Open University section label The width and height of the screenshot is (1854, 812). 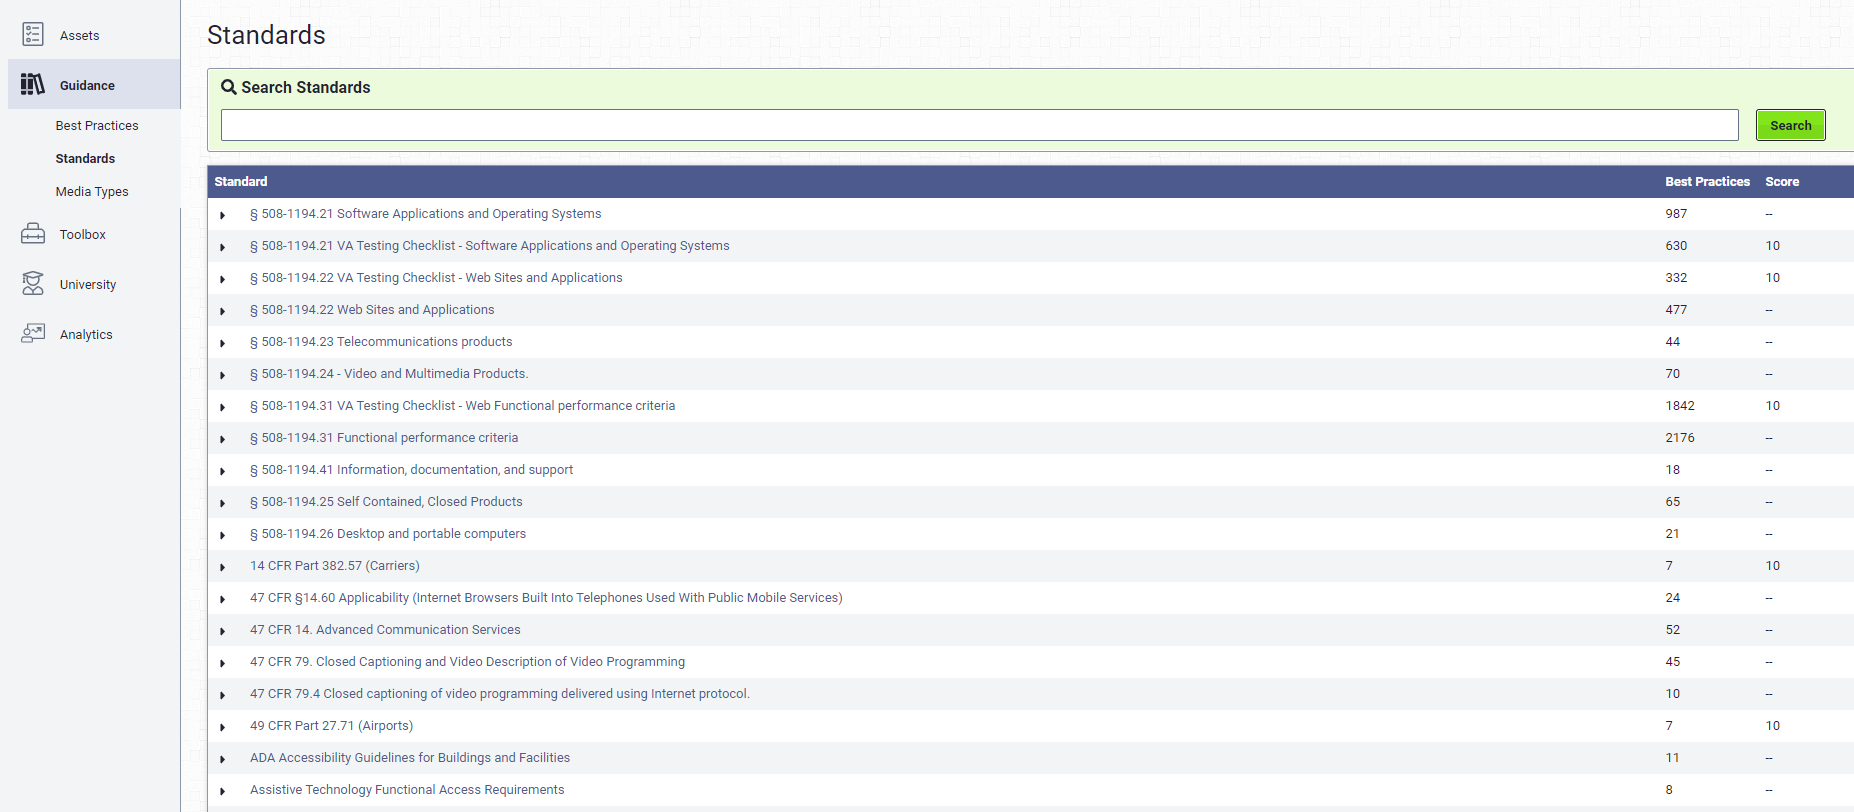coord(88,284)
